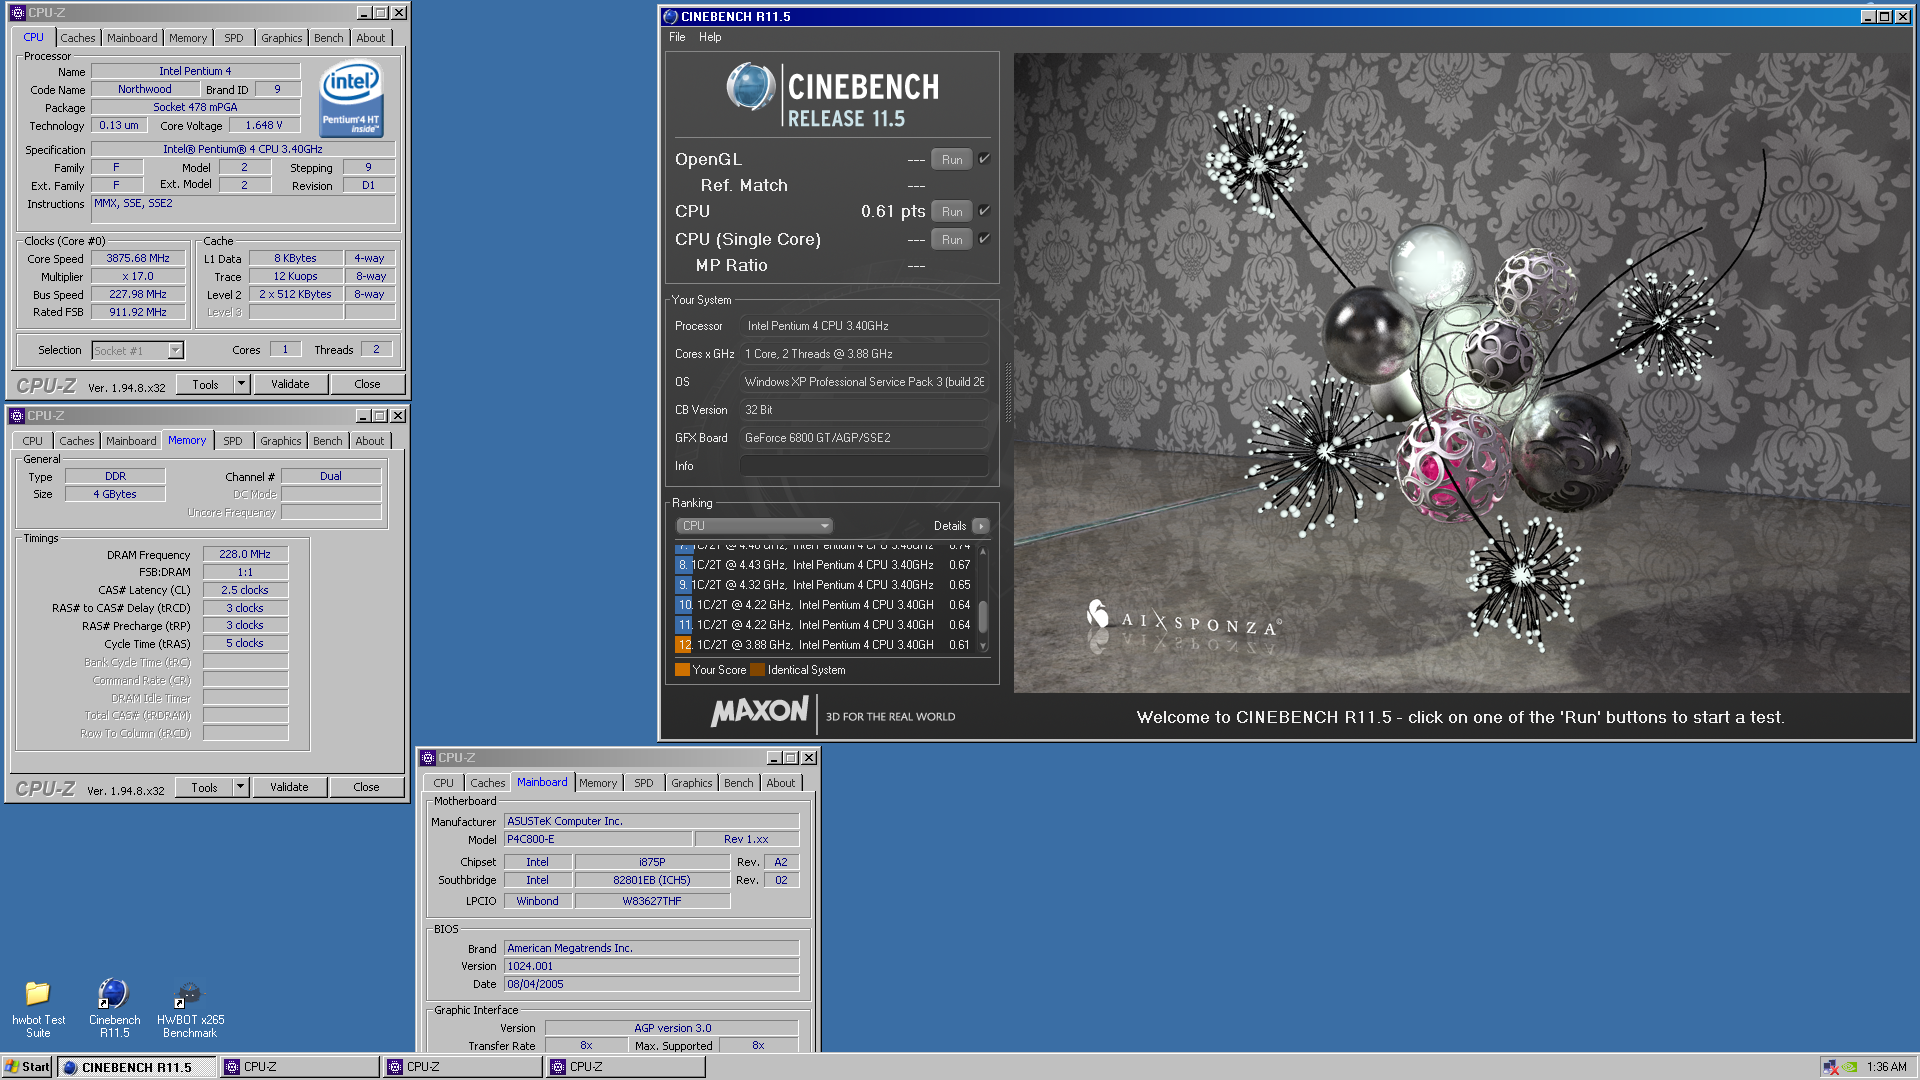Click the Your Score orange swatch

coord(682,670)
